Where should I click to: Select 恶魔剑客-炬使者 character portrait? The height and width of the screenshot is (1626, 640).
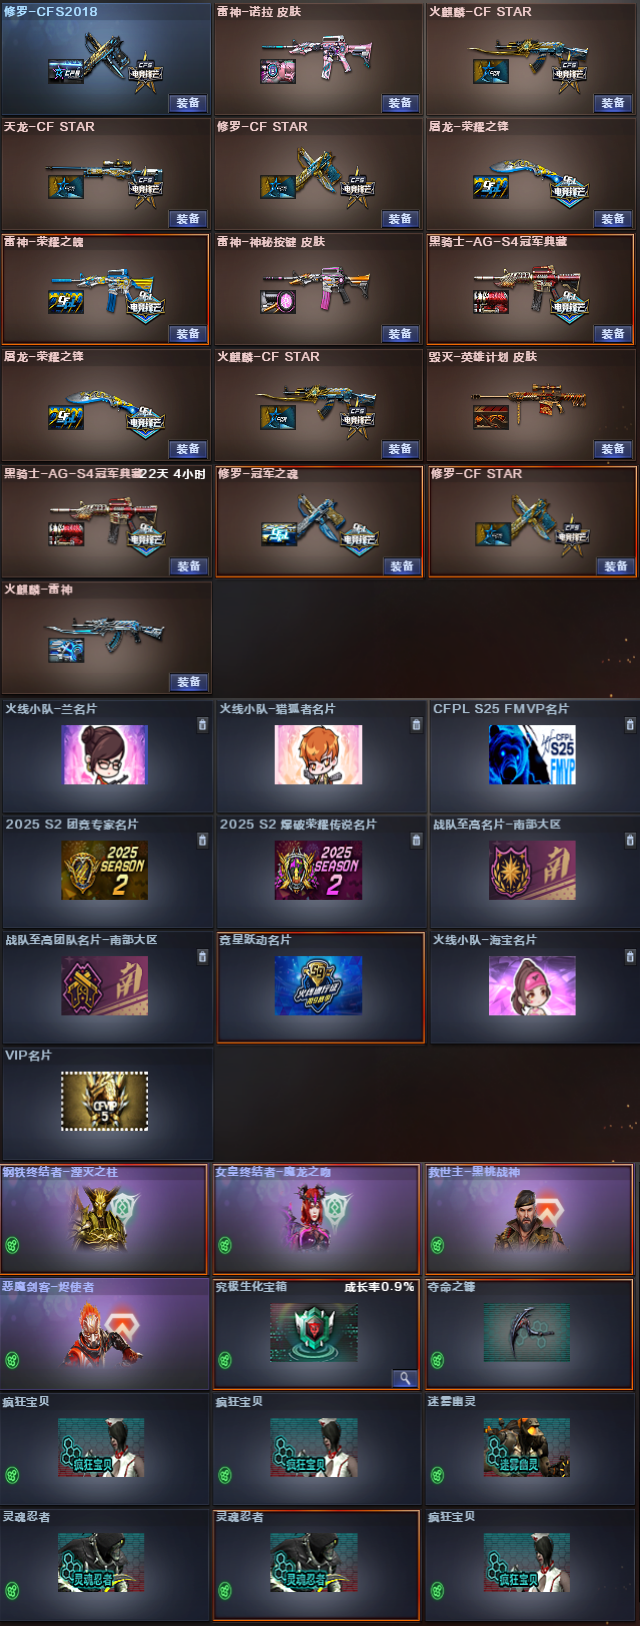(x=105, y=1334)
